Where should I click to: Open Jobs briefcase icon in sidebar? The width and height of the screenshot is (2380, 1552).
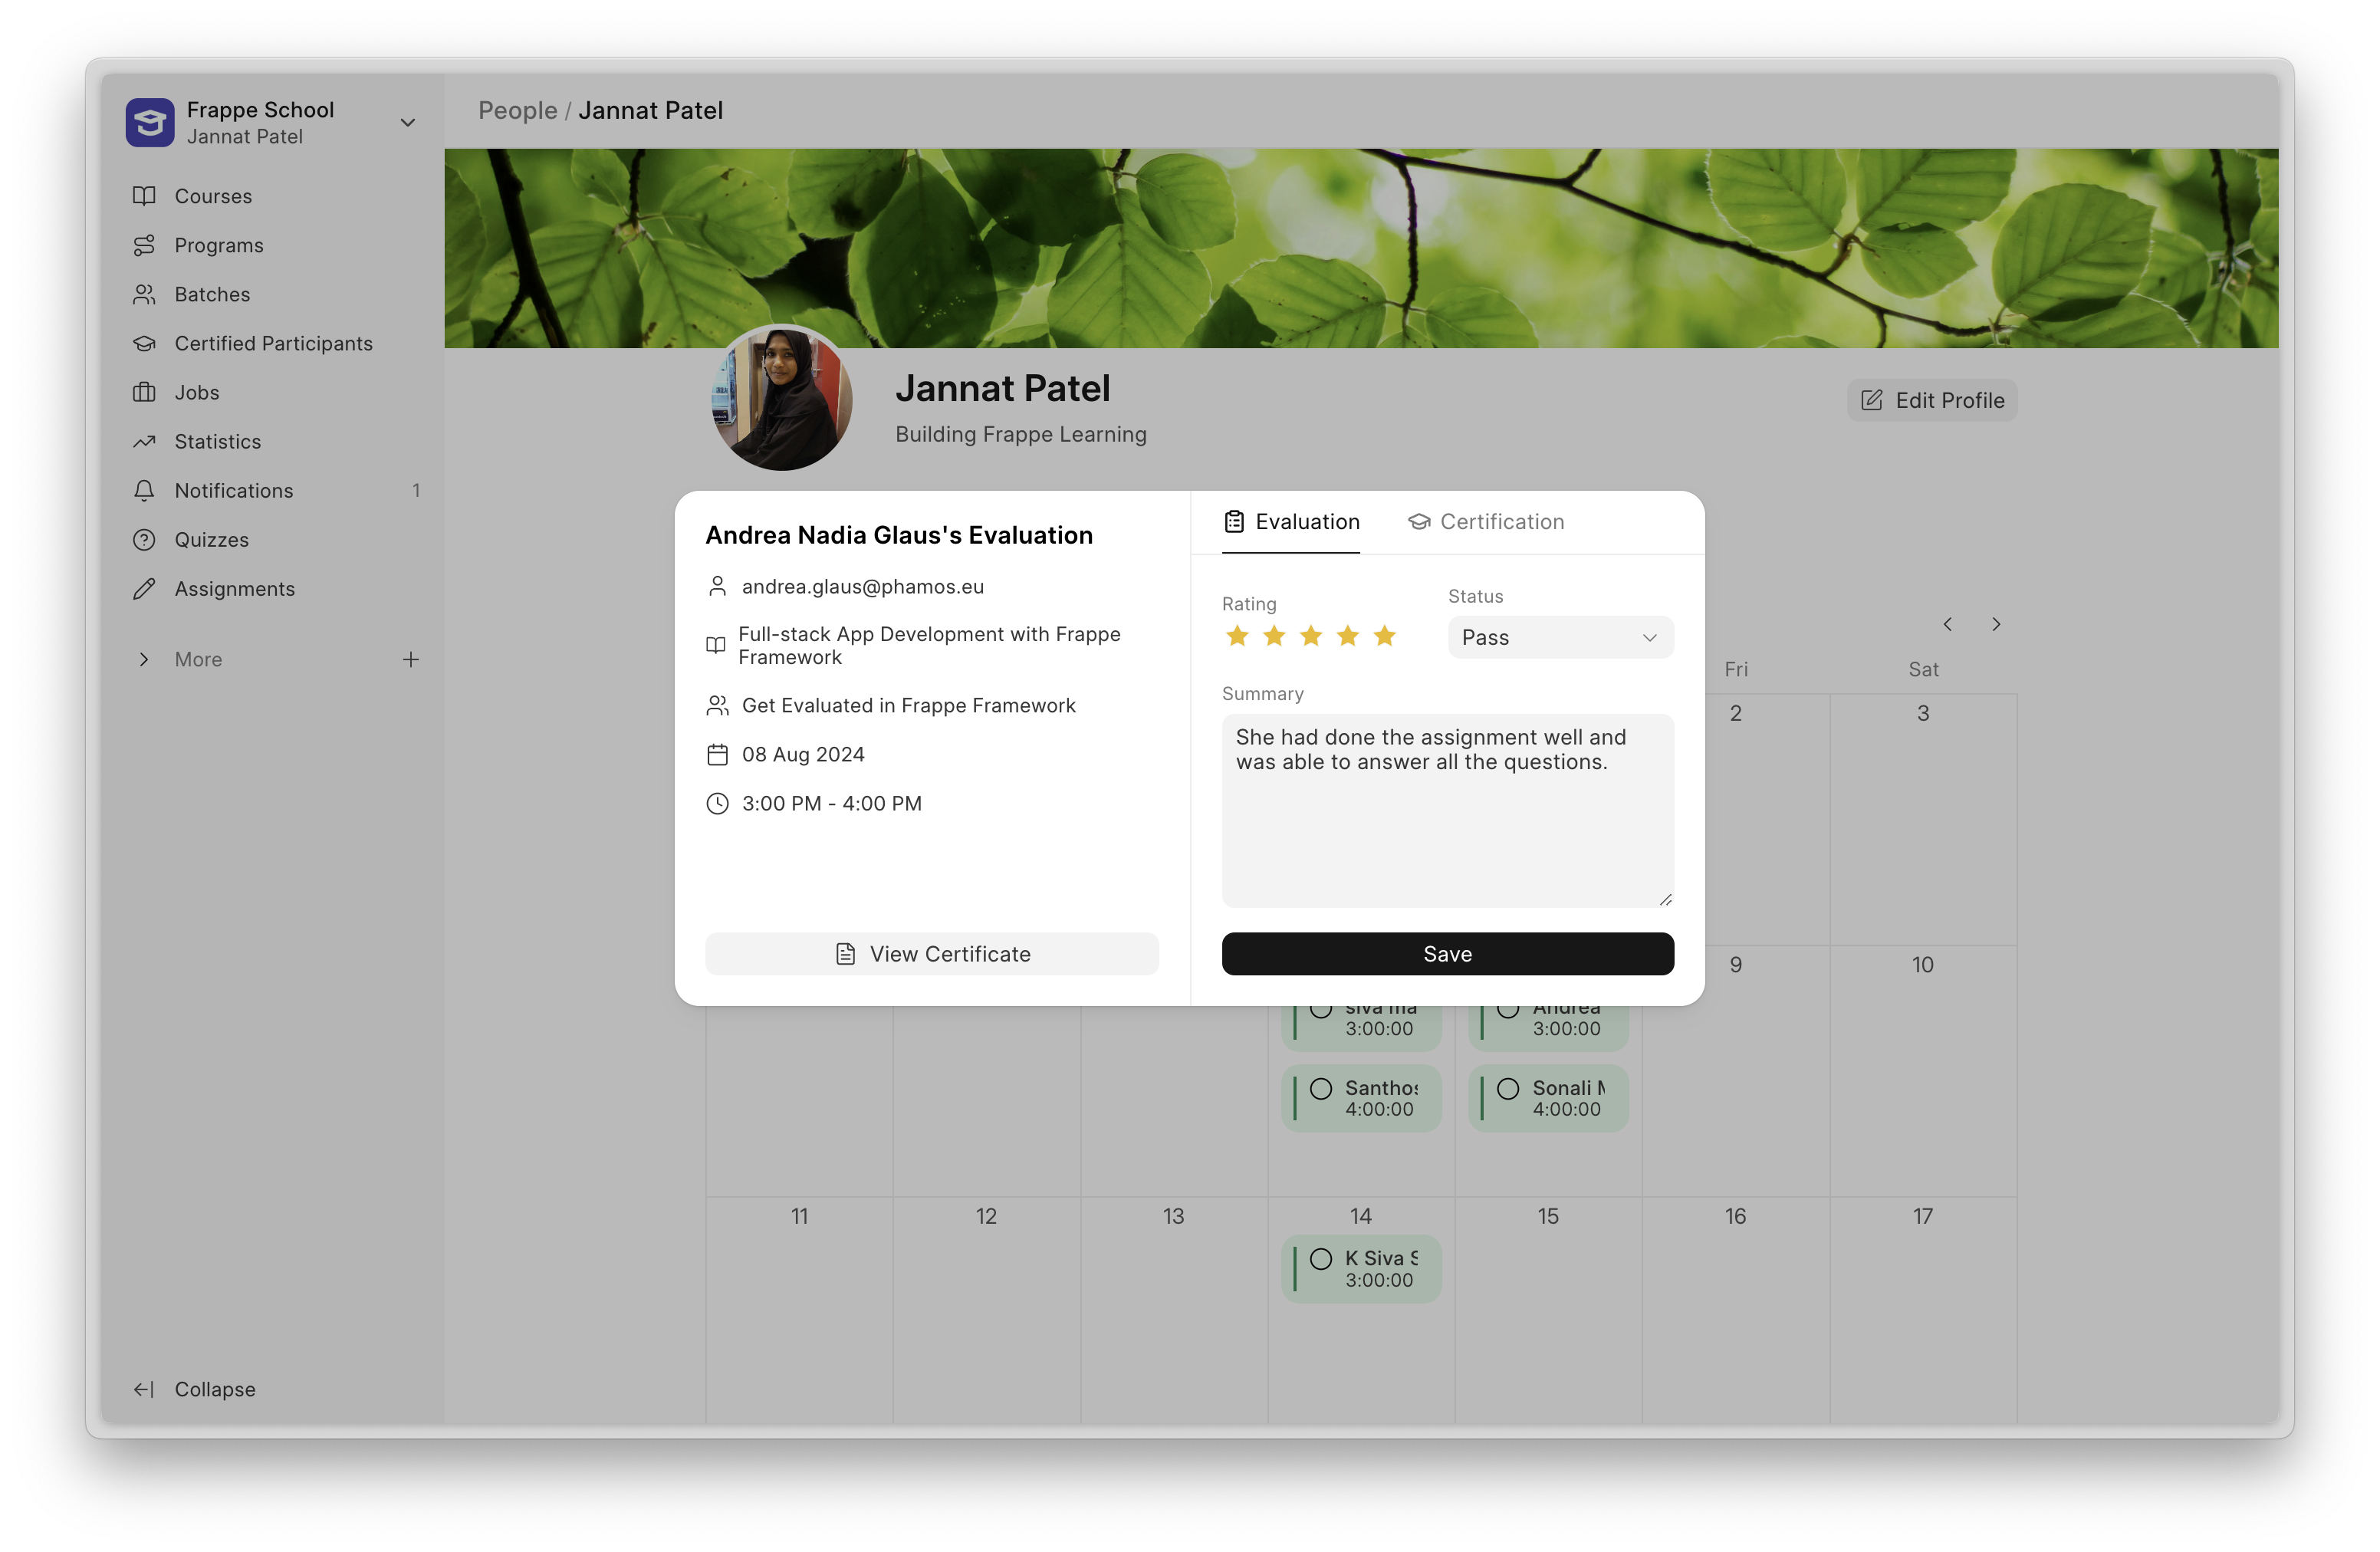[144, 392]
